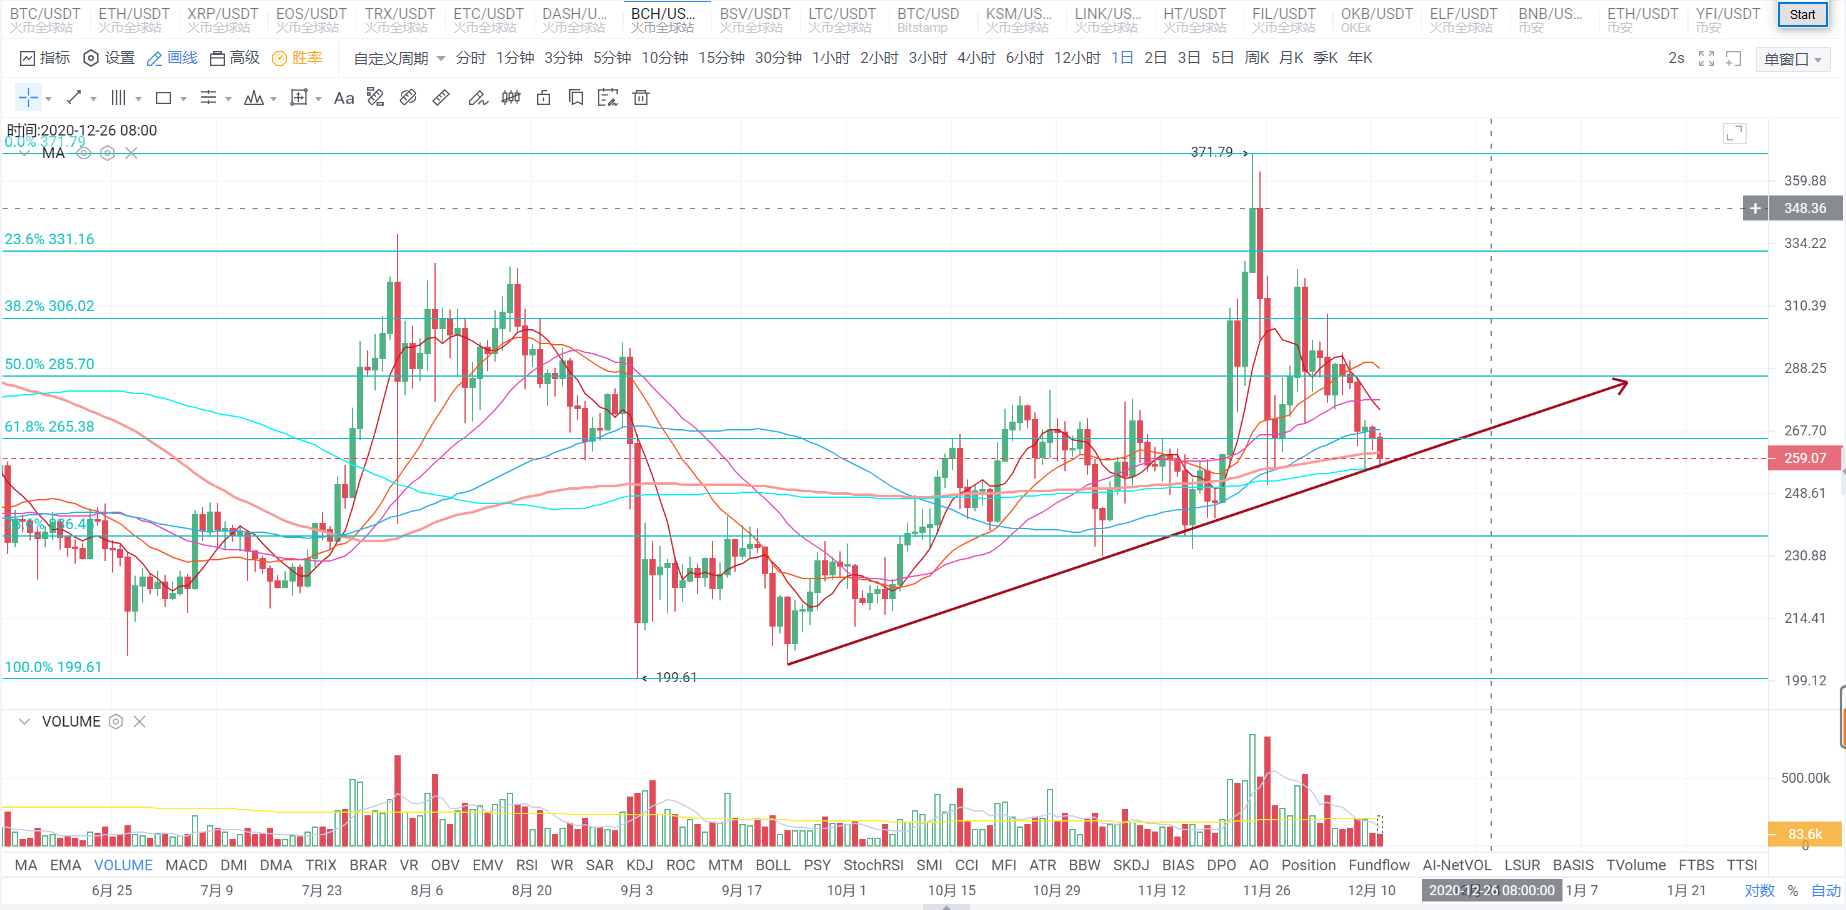Click the add window icon
Screen dimensions: 1846x910
click(1733, 59)
